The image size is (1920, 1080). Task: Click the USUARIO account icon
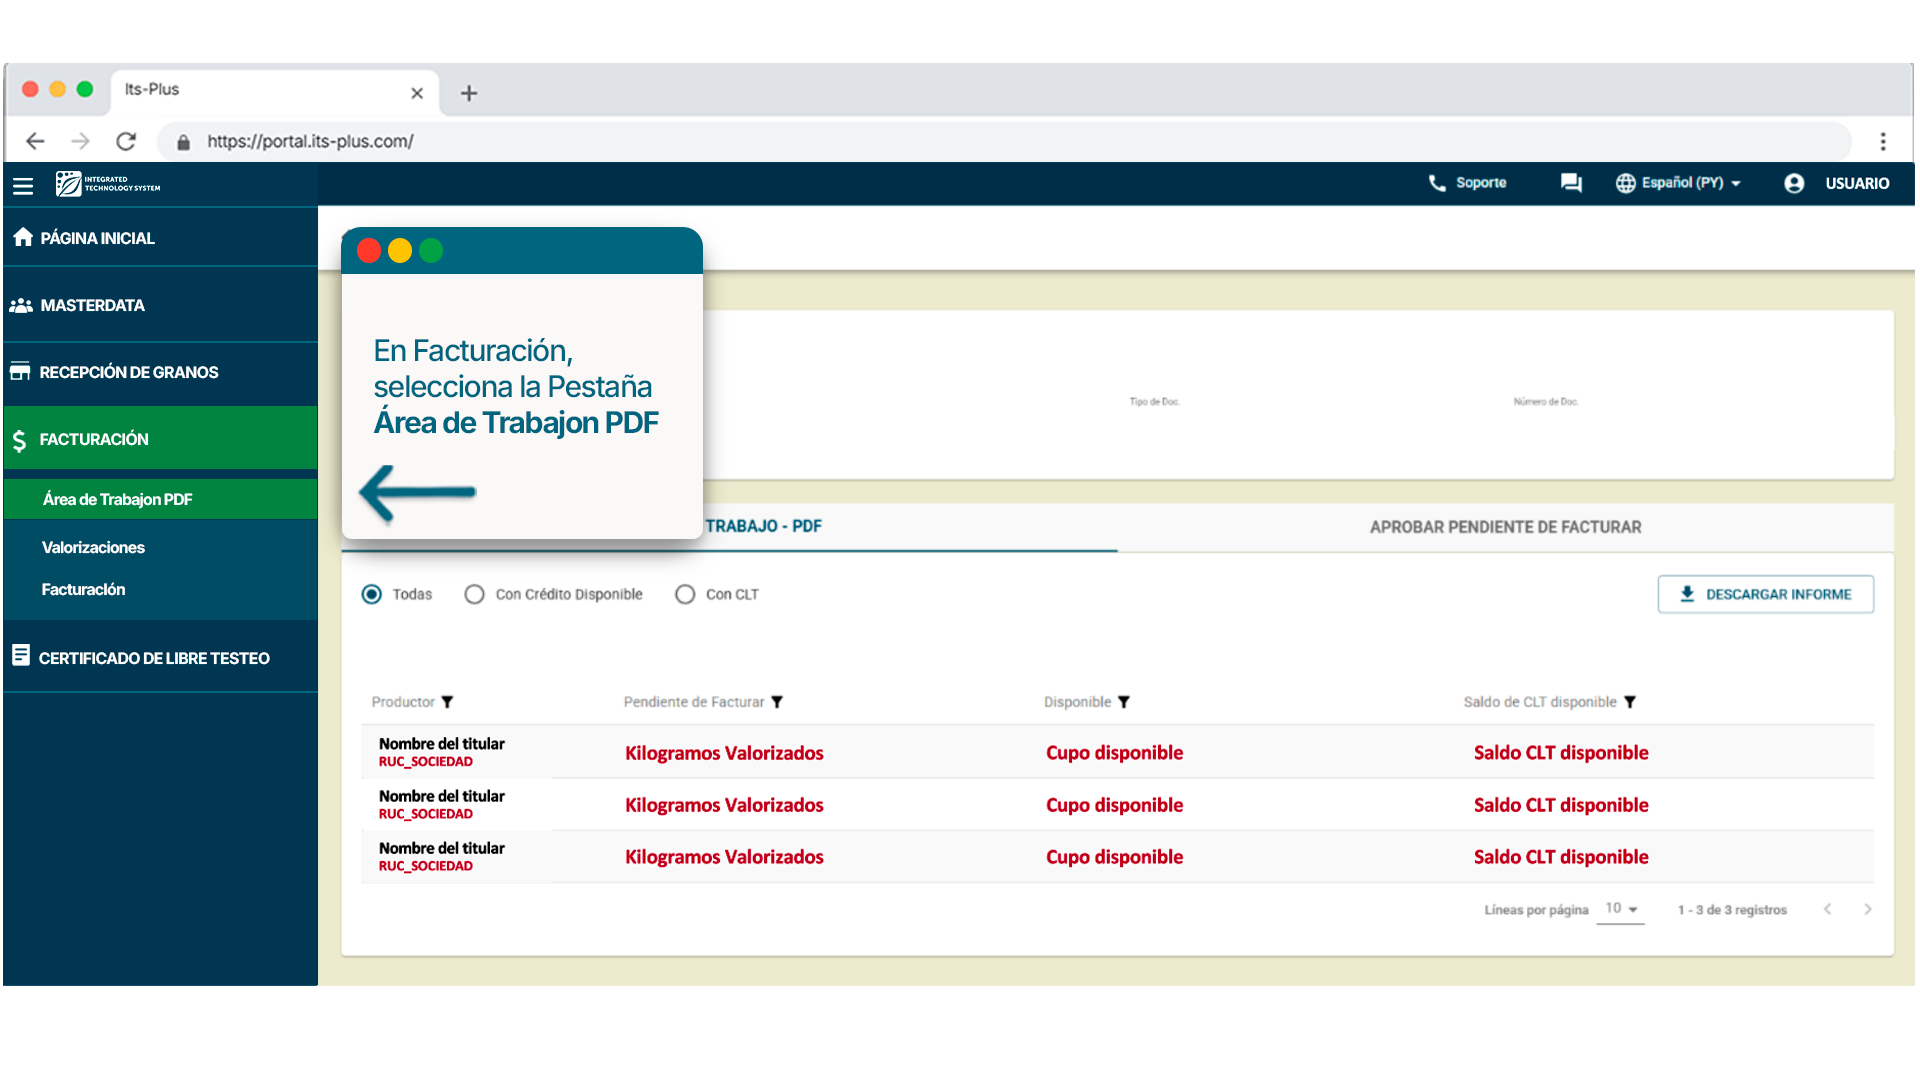click(x=1794, y=183)
